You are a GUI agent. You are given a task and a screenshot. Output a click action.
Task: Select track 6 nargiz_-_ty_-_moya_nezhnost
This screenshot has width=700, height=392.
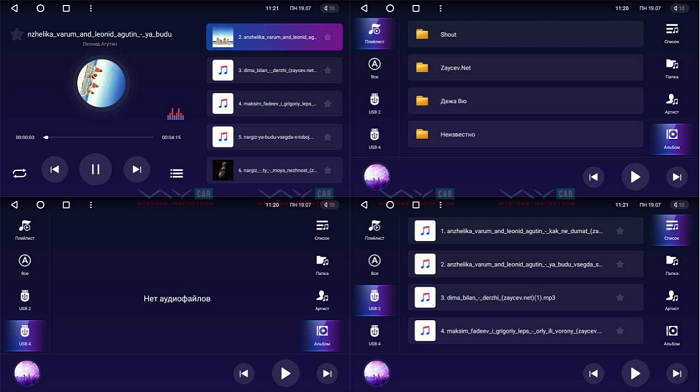(x=275, y=170)
